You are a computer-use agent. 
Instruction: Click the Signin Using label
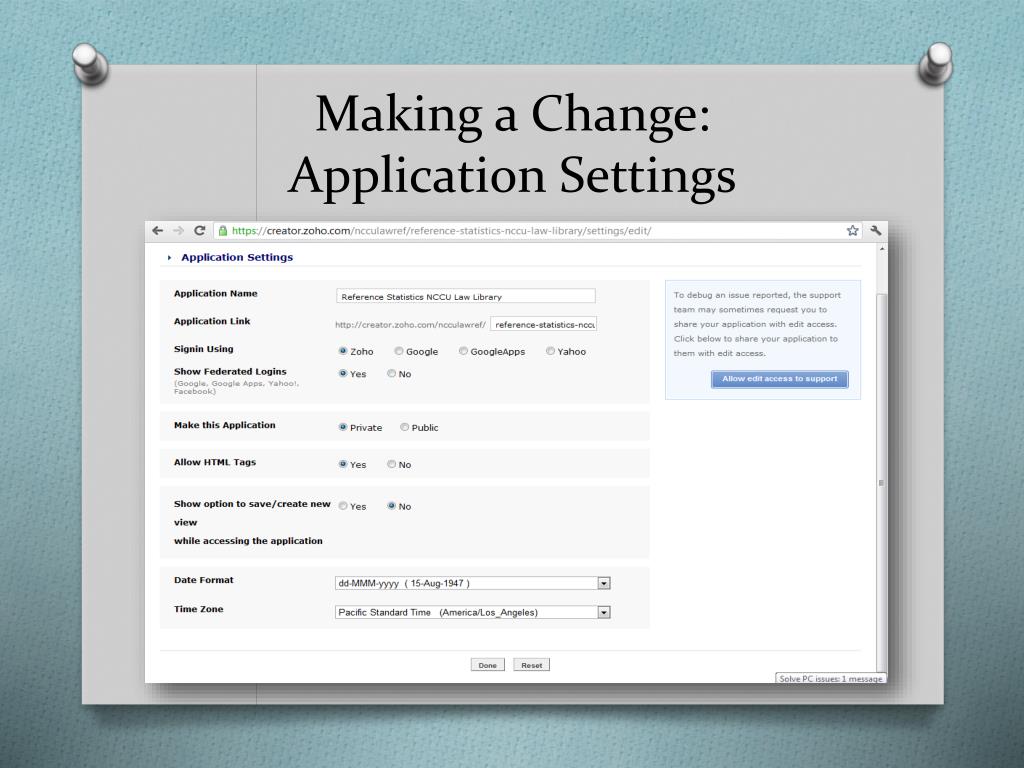[204, 349]
